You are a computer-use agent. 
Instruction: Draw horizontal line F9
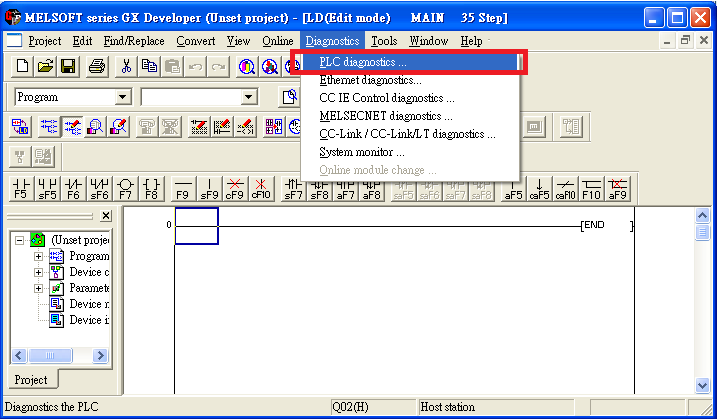click(183, 189)
